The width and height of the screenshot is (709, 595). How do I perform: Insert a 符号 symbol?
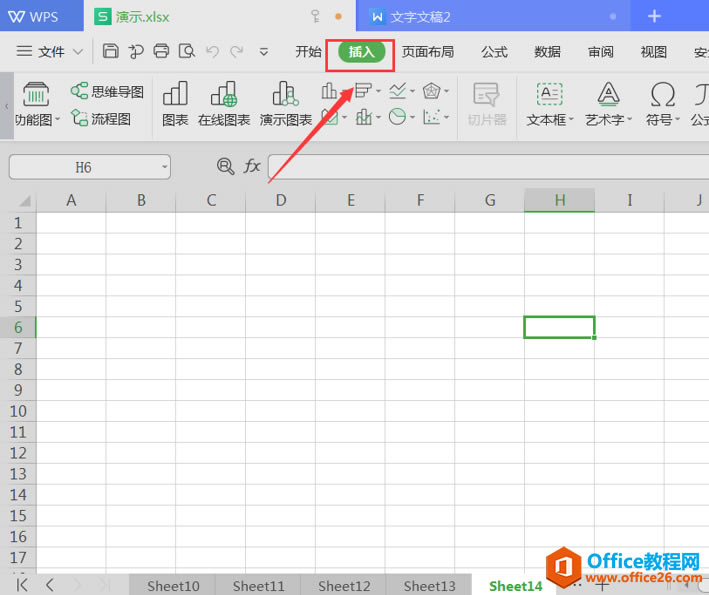pyautogui.click(x=662, y=104)
